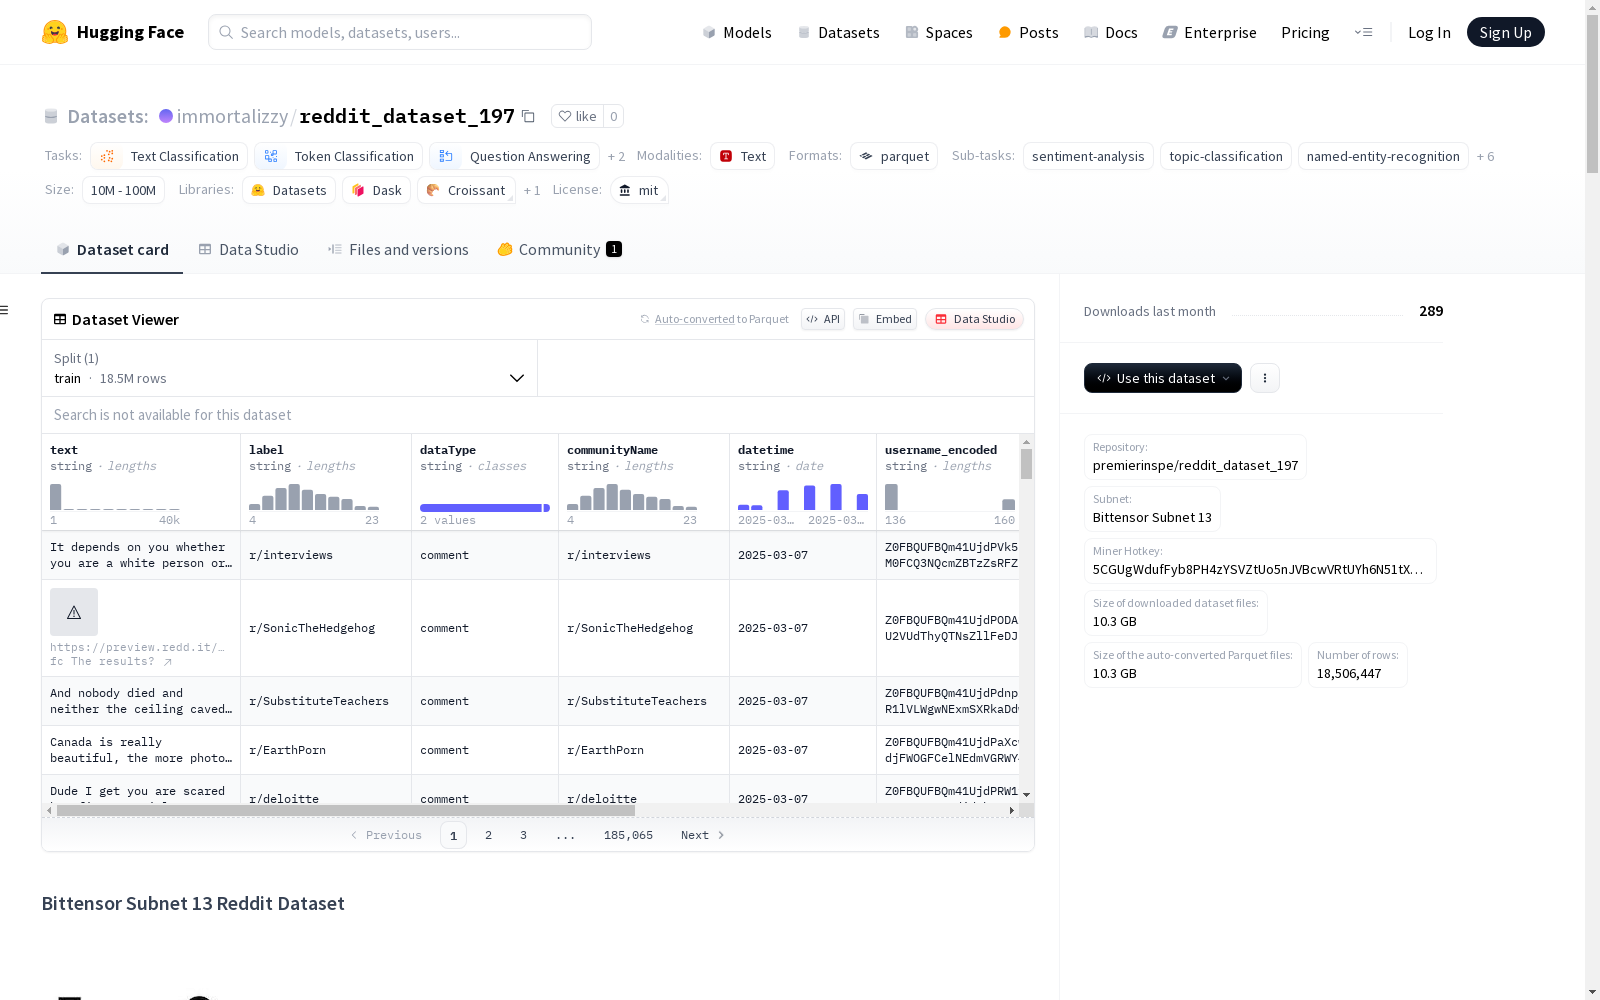Image resolution: width=1600 pixels, height=1000 pixels.
Task: Select the parquet format tag
Action: coord(894,156)
